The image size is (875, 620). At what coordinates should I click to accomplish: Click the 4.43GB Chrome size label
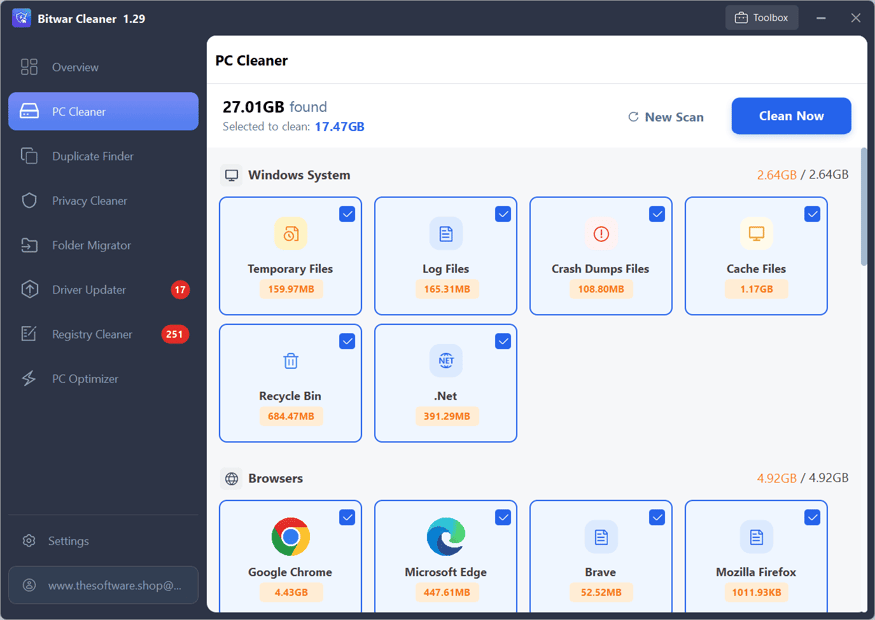point(291,593)
